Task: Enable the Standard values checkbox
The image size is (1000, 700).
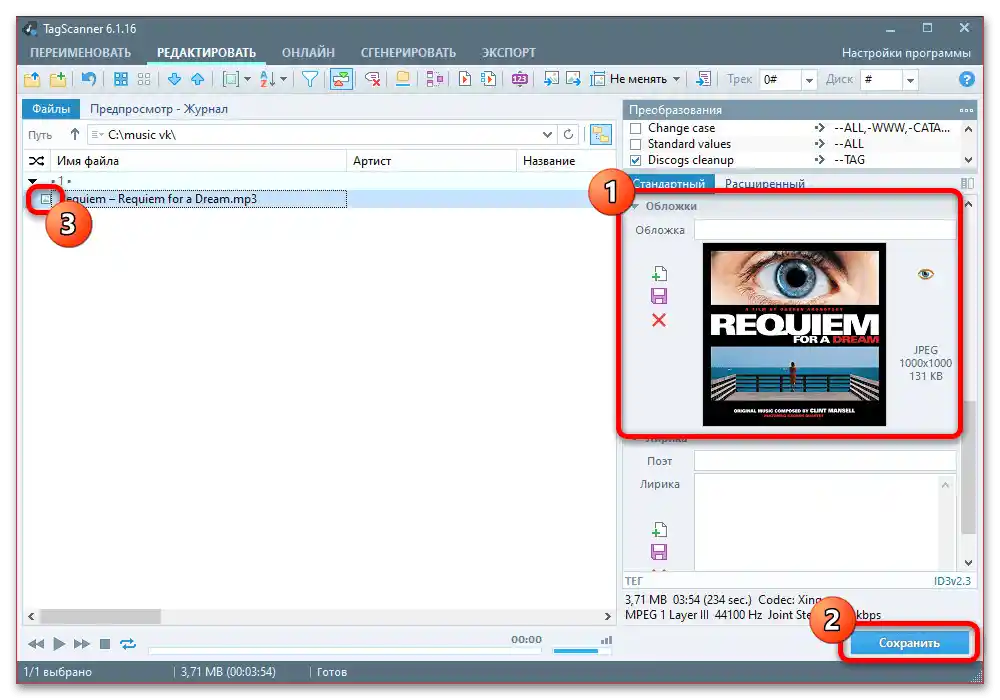Action: (x=635, y=144)
